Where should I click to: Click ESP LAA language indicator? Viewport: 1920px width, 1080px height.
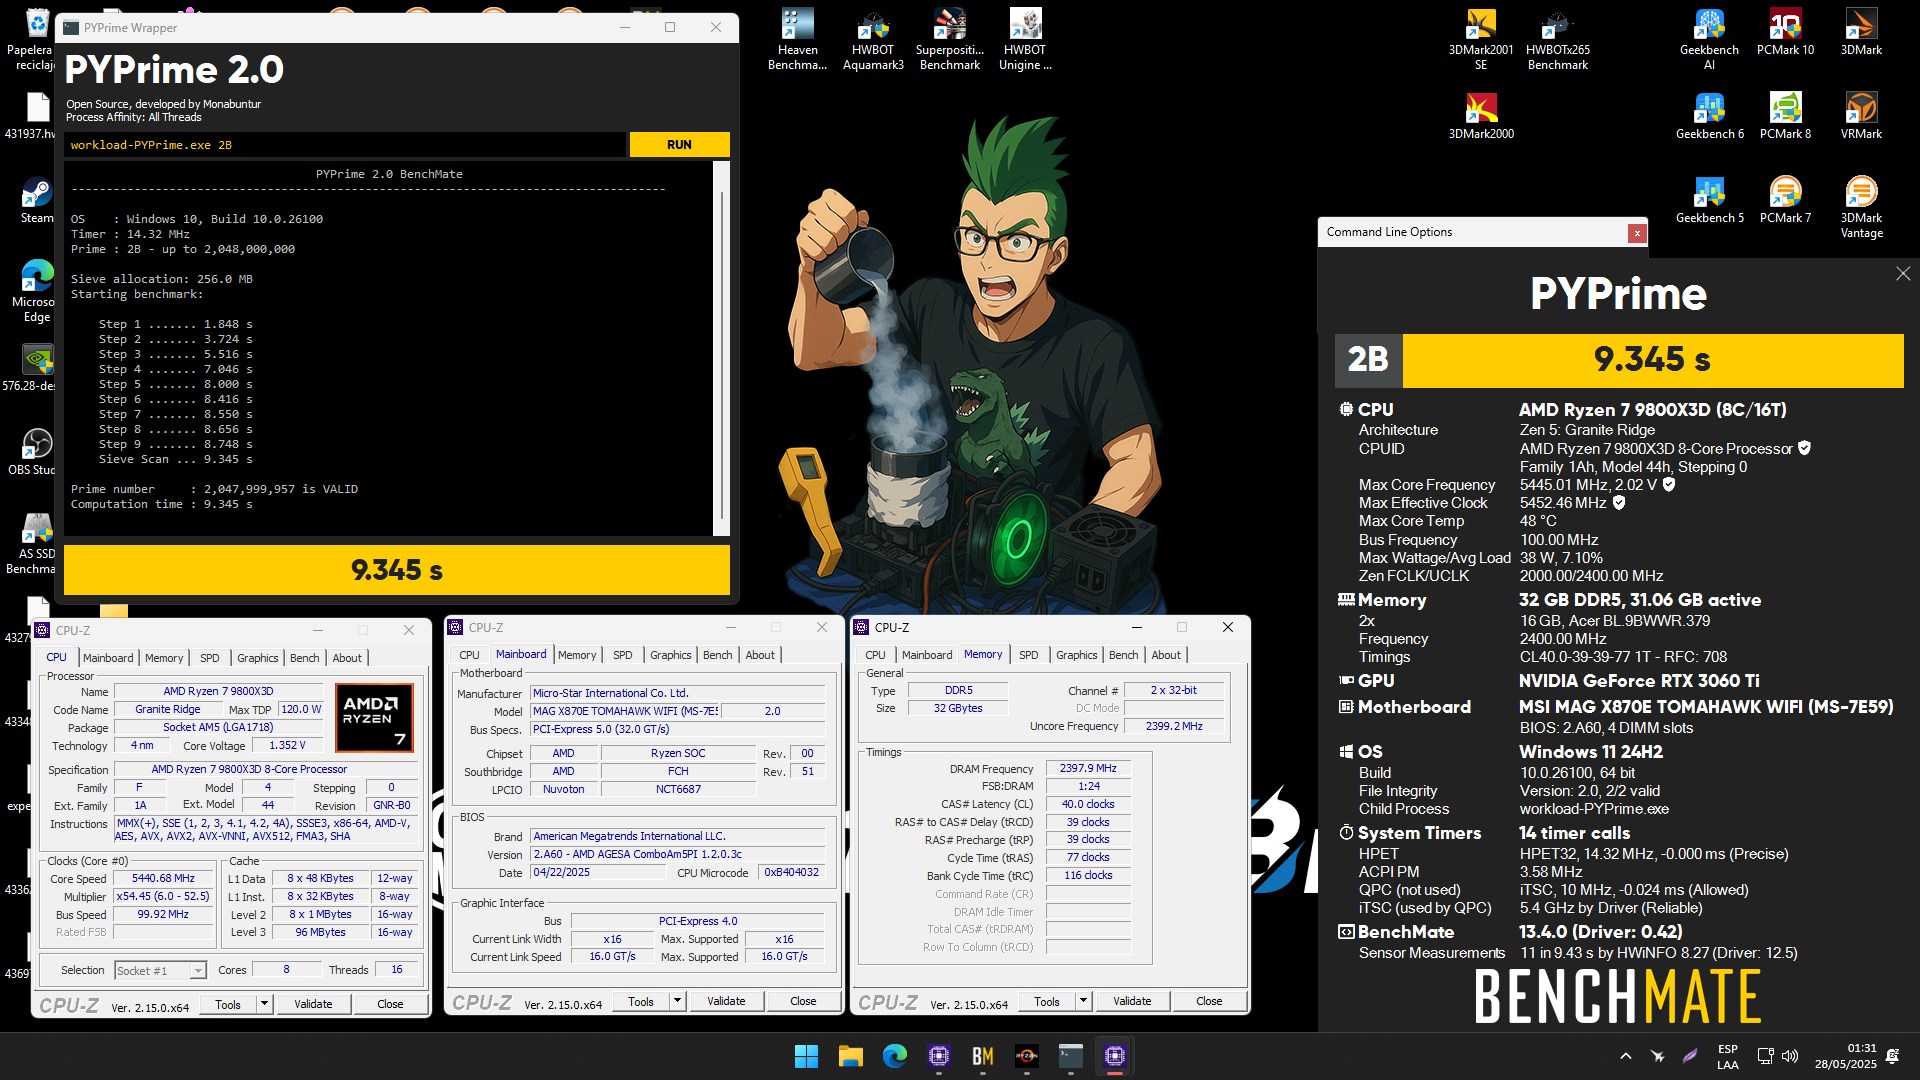(x=1728, y=1056)
